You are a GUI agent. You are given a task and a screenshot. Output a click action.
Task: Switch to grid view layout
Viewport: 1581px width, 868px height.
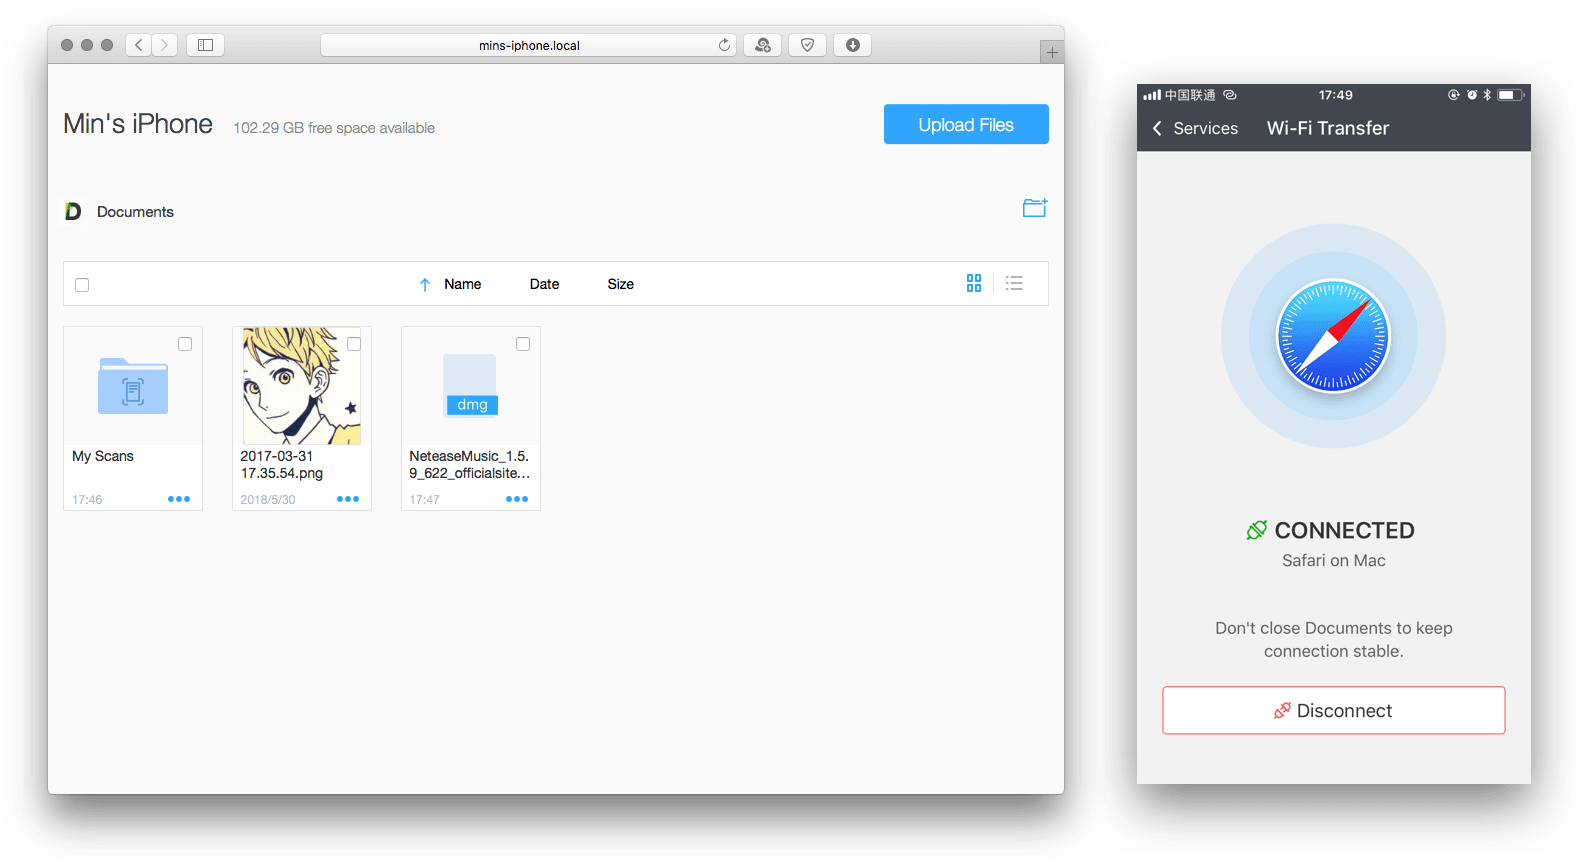tap(973, 283)
